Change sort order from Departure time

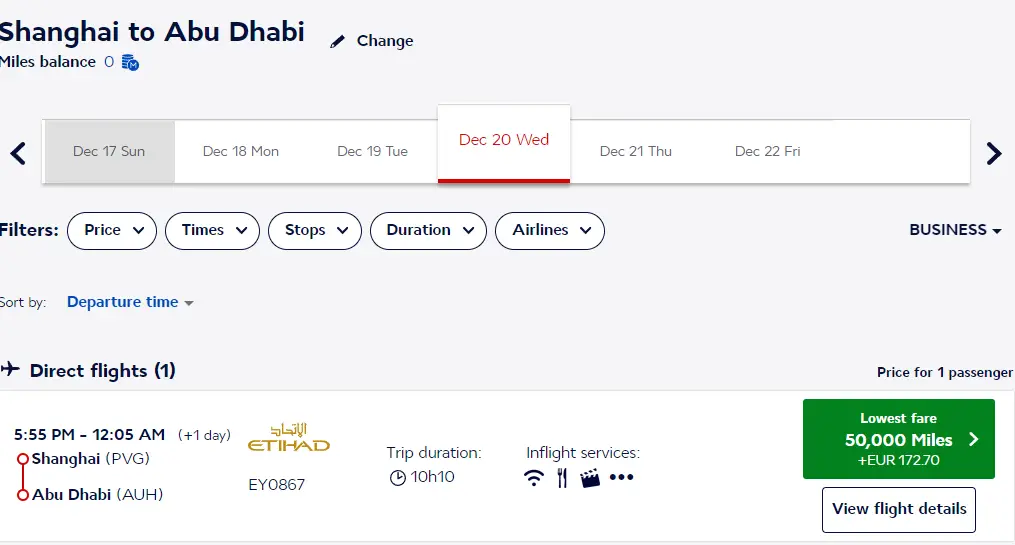(x=130, y=302)
